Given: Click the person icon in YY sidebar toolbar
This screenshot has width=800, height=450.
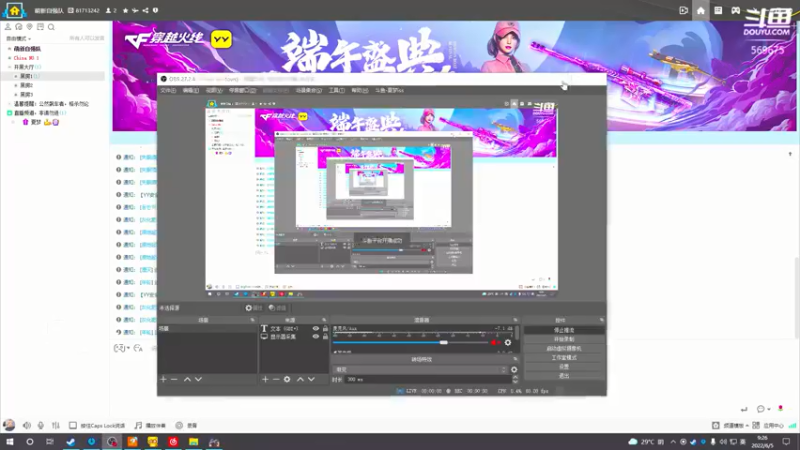Looking at the screenshot, I should point(8,27).
